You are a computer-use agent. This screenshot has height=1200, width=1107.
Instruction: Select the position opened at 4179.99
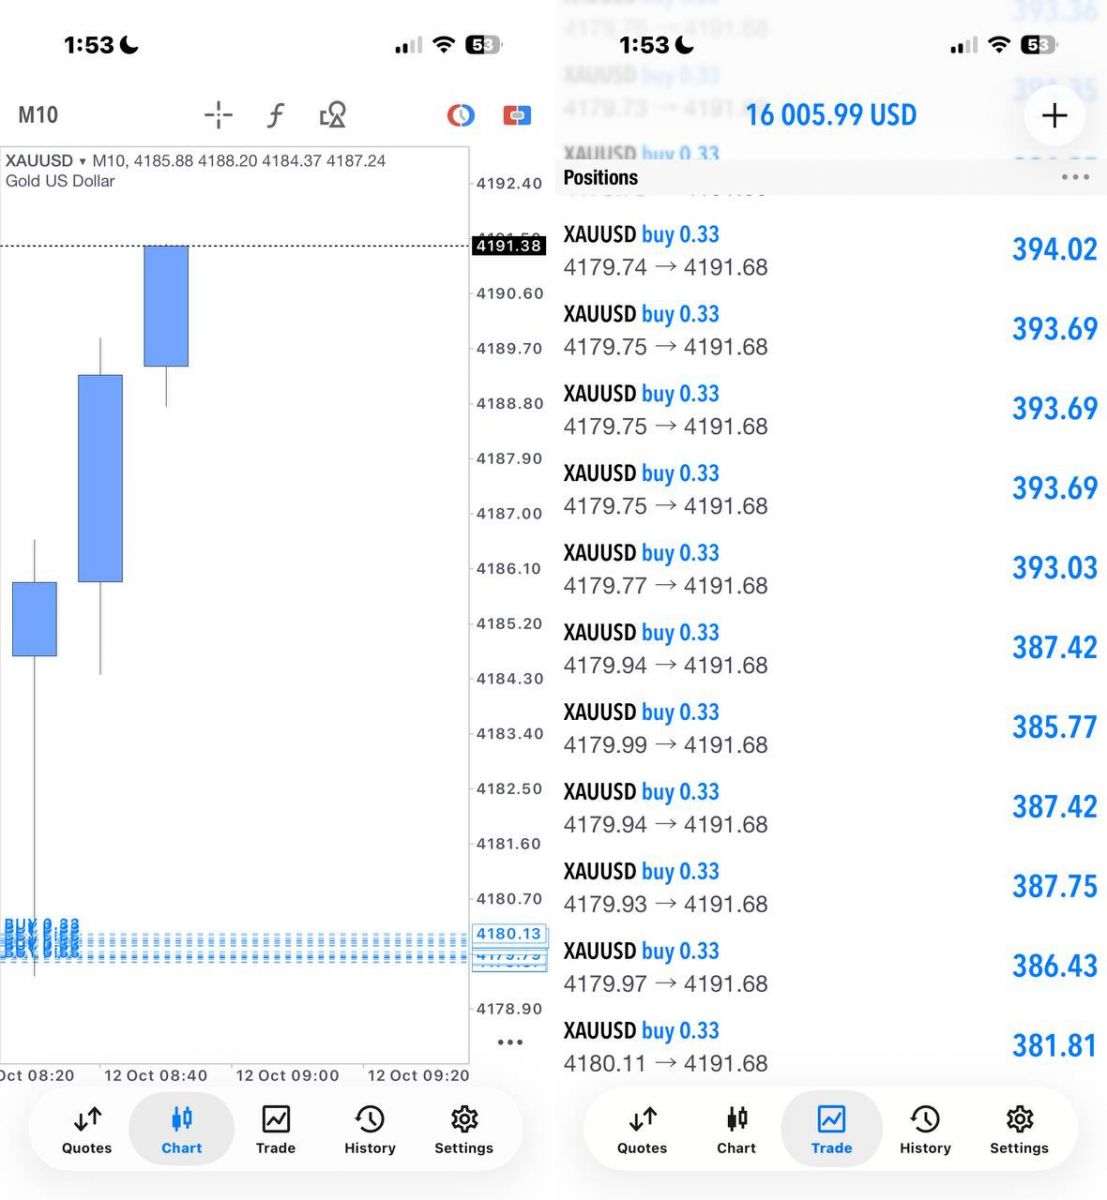(x=831, y=728)
